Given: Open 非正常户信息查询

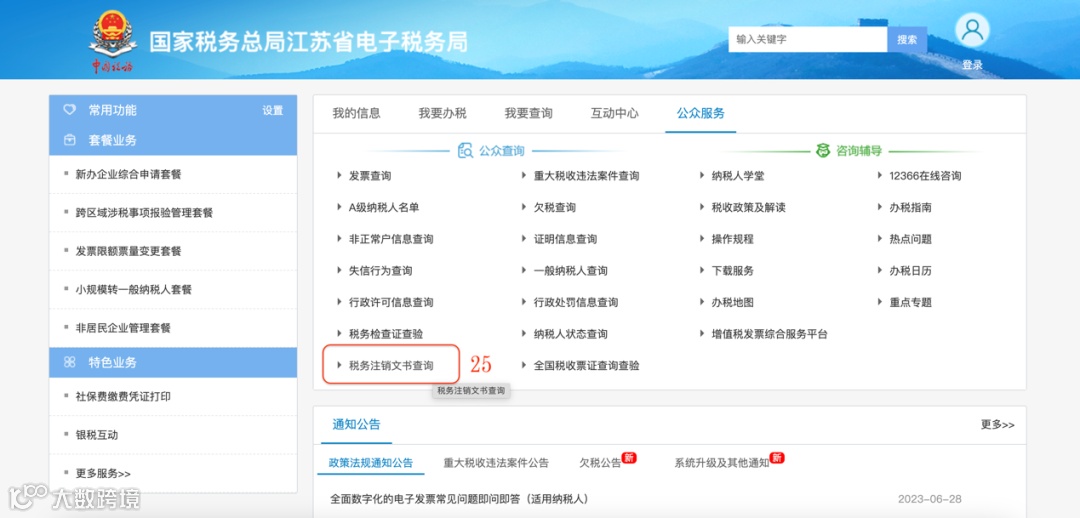Looking at the screenshot, I should 391,239.
